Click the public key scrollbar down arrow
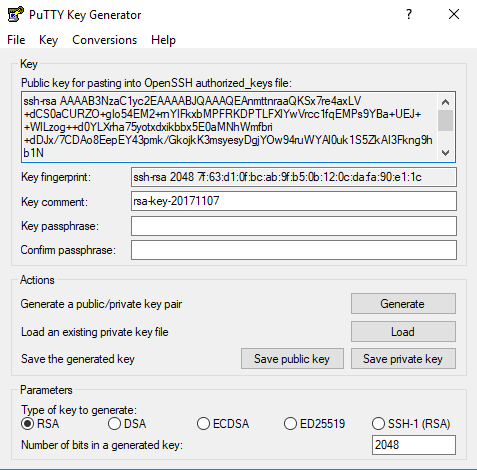The width and height of the screenshot is (477, 470). 445,153
